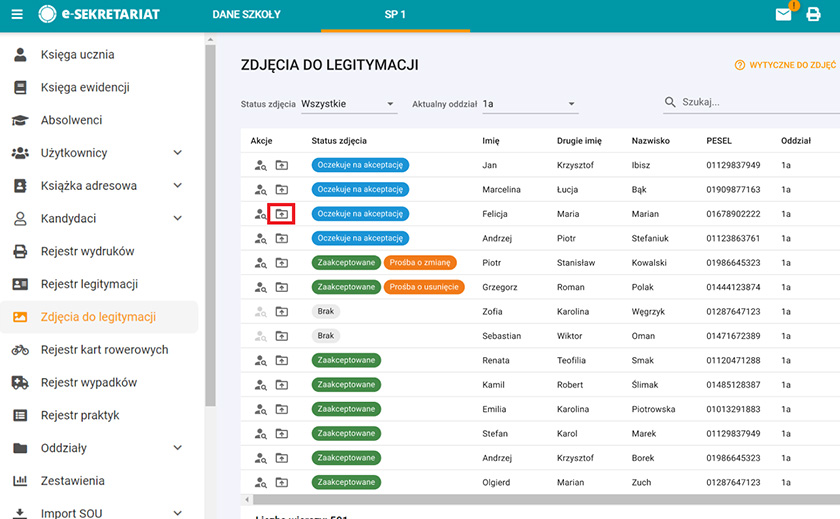840x519 pixels.
Task: Open the mail notifications envelope icon
Action: pyautogui.click(x=784, y=15)
